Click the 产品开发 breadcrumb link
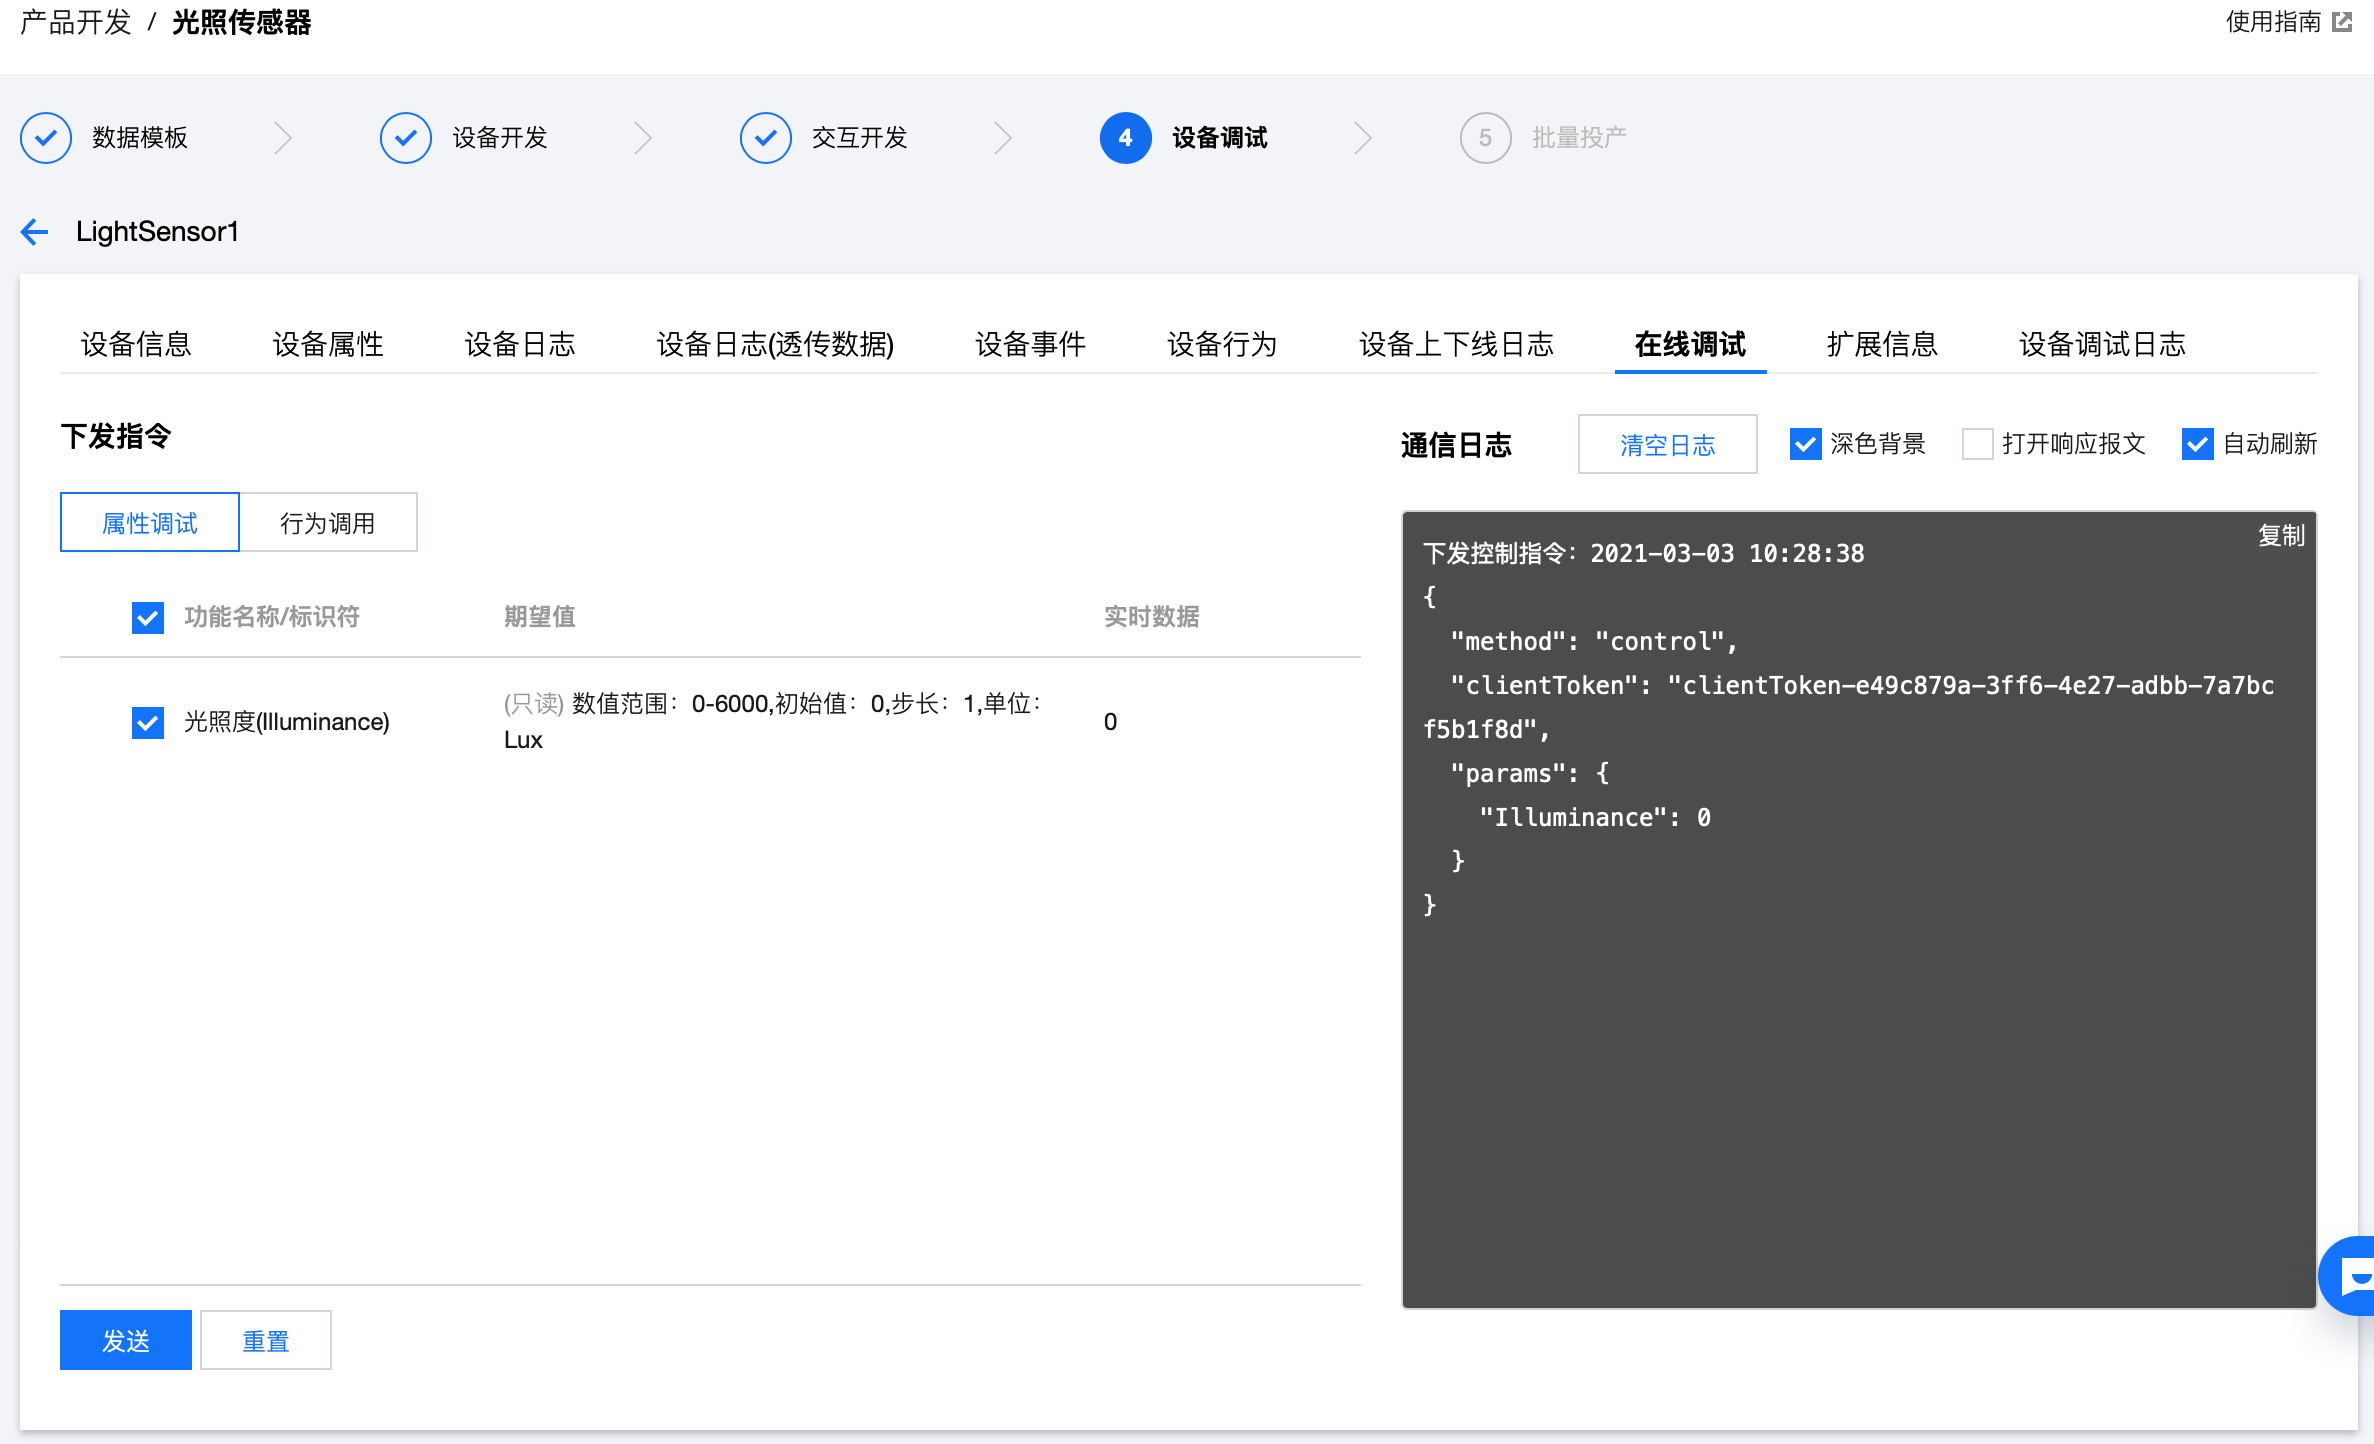Image resolution: width=2374 pixels, height=1444 pixels. (76, 22)
